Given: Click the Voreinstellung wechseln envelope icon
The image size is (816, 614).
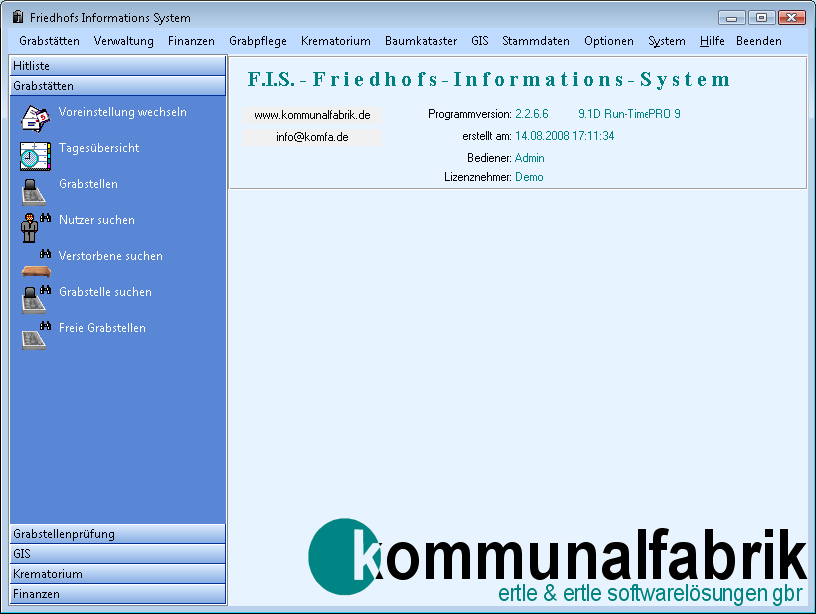Looking at the screenshot, I should click(x=35, y=119).
